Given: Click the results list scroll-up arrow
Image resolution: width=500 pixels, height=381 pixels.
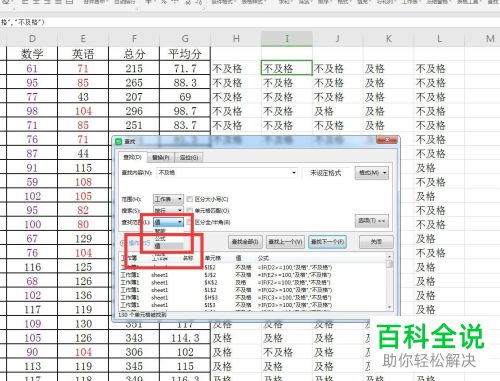Looking at the screenshot, I should pyautogui.click(x=389, y=257).
